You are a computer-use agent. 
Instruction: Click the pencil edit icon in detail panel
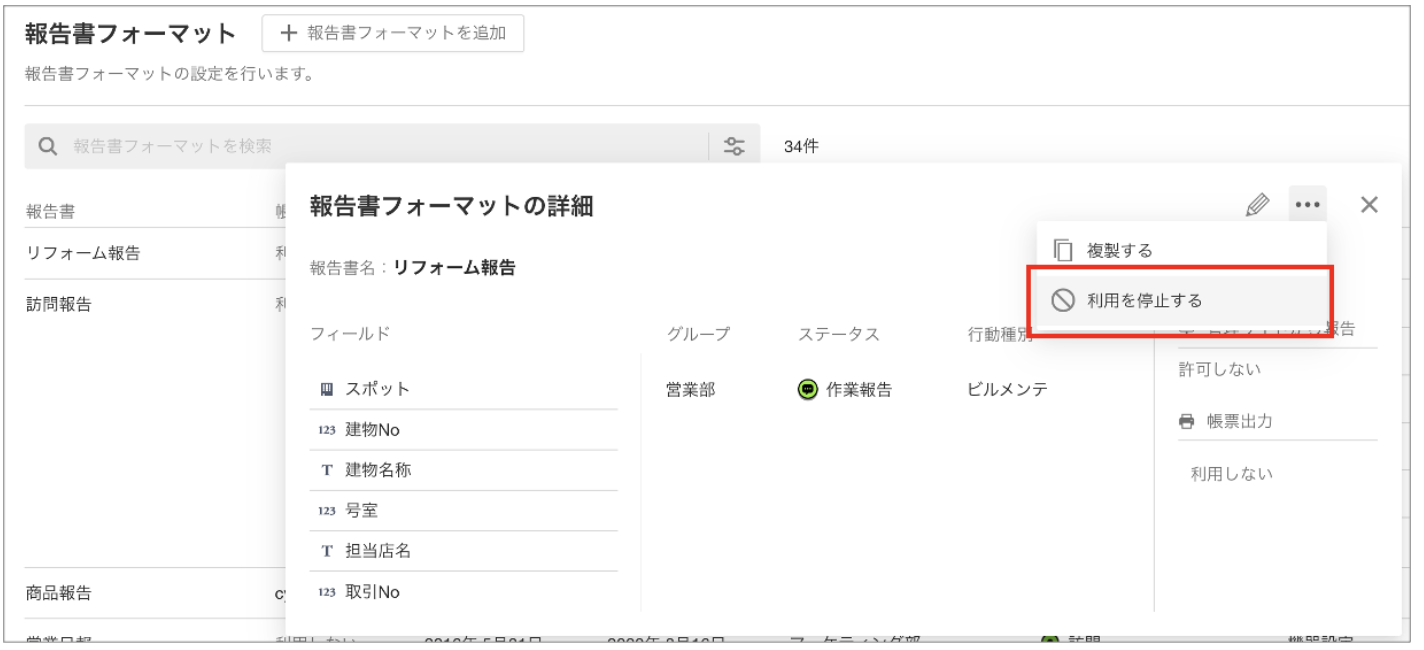1256,206
